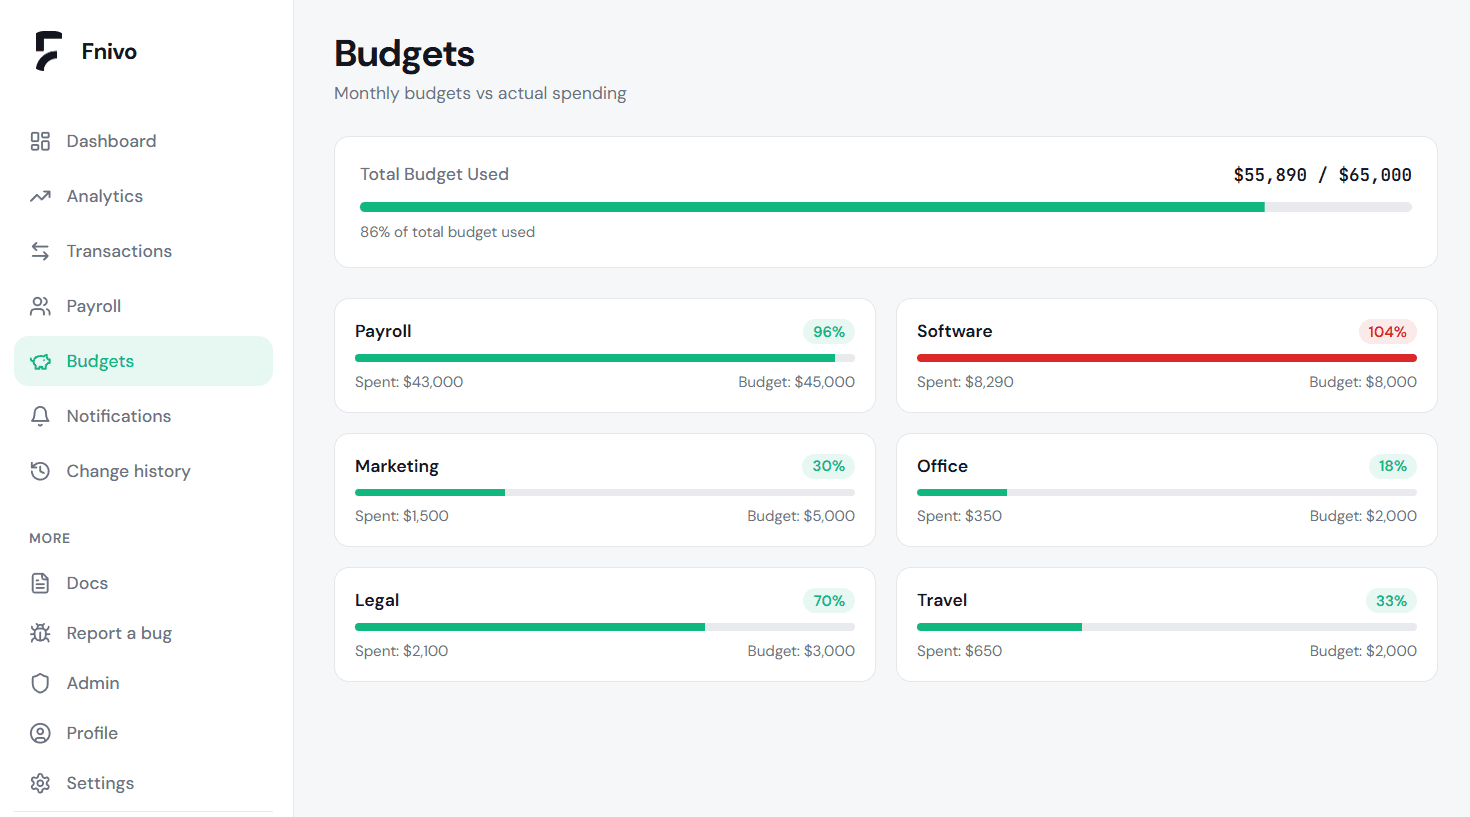Select Payroll from the sidebar menu
1470x817 pixels.
tap(94, 306)
